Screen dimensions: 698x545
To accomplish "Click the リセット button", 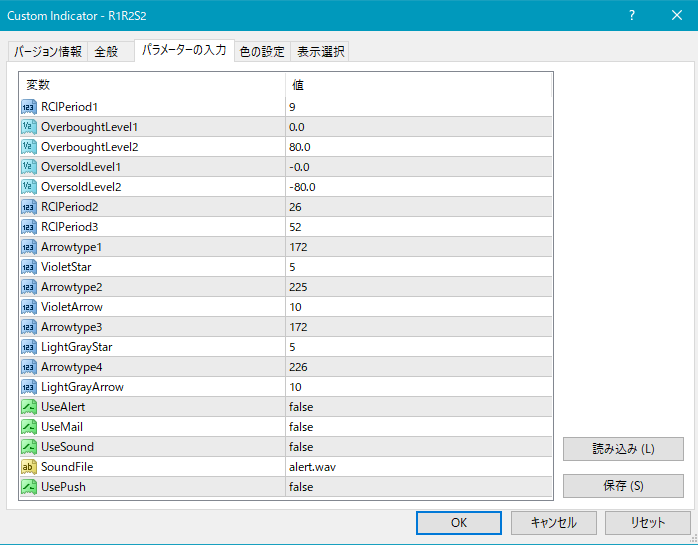I will (x=648, y=523).
